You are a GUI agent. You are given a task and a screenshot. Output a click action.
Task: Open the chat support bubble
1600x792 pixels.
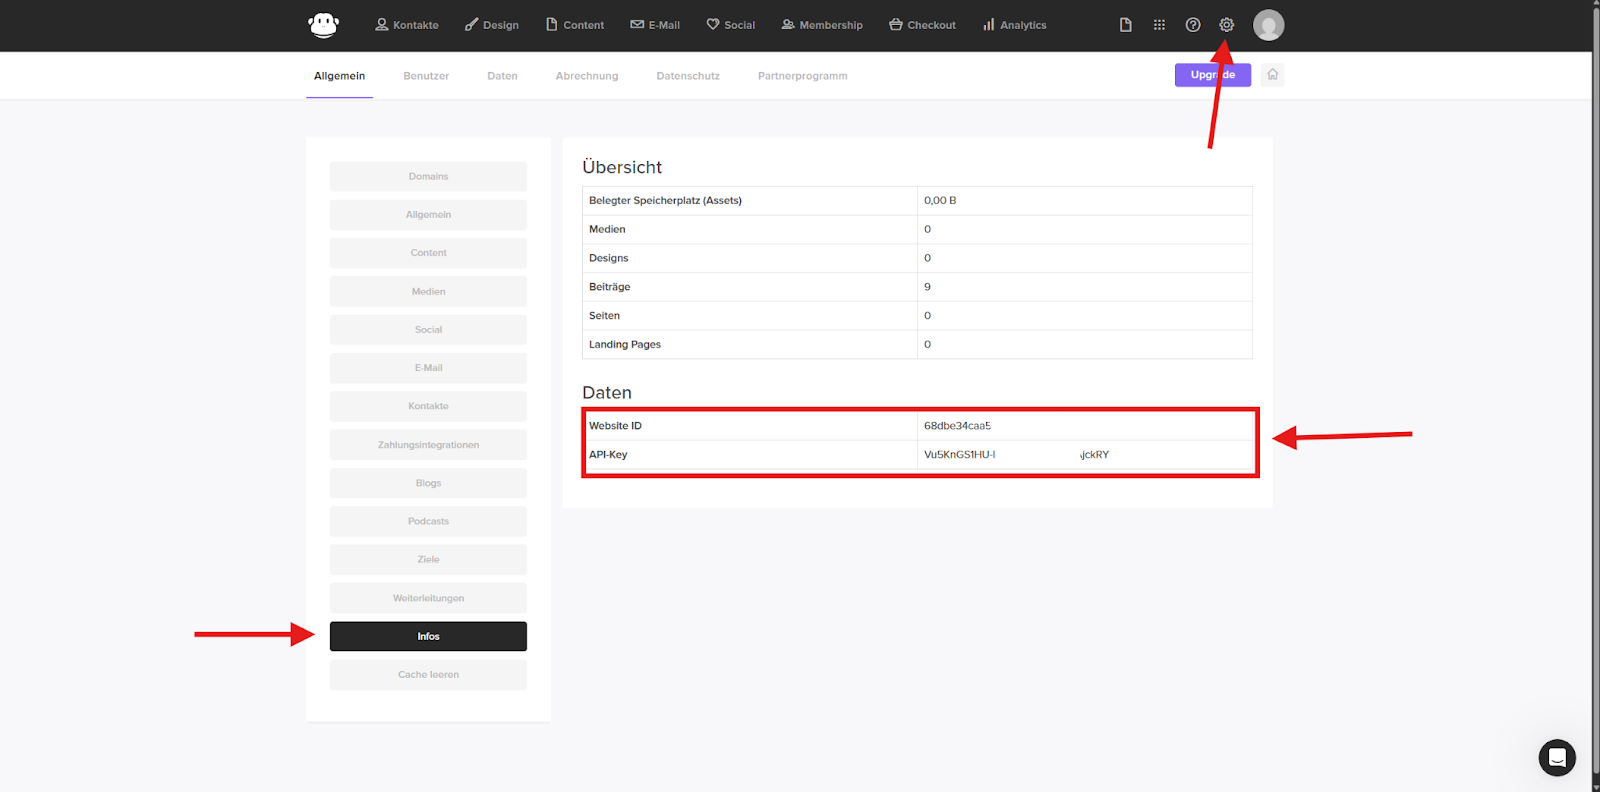pos(1557,758)
